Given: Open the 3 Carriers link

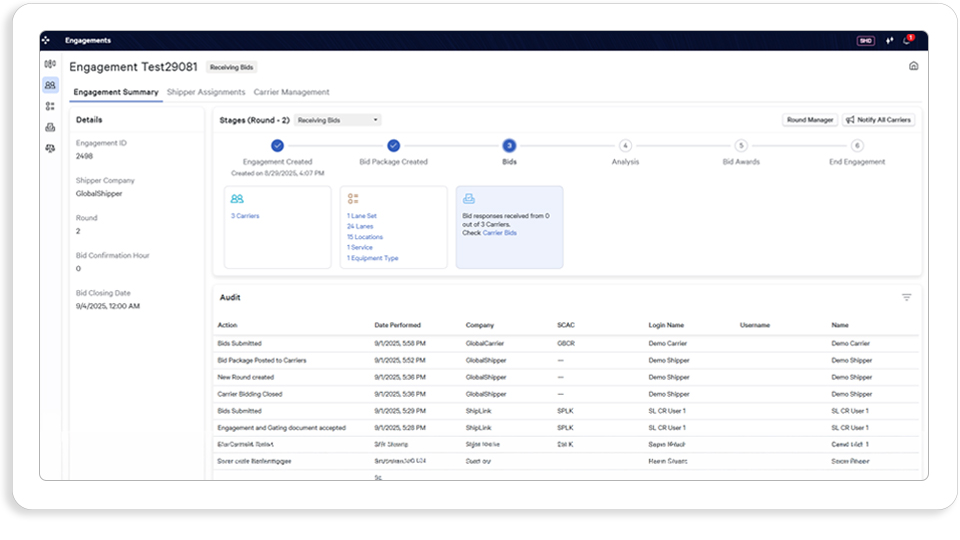Looking at the screenshot, I should (x=245, y=216).
